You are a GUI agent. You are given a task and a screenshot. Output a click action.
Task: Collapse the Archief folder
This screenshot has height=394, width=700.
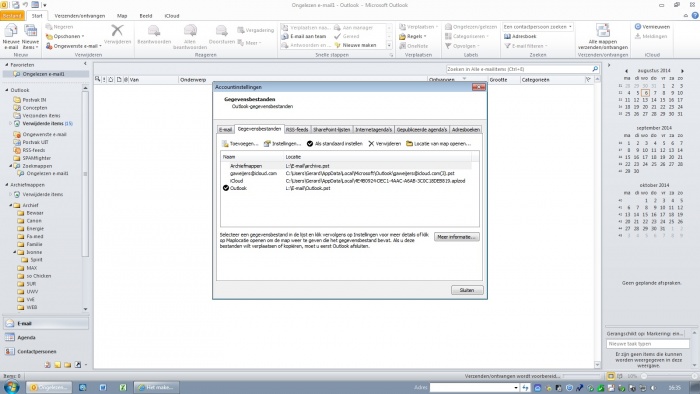(10, 205)
